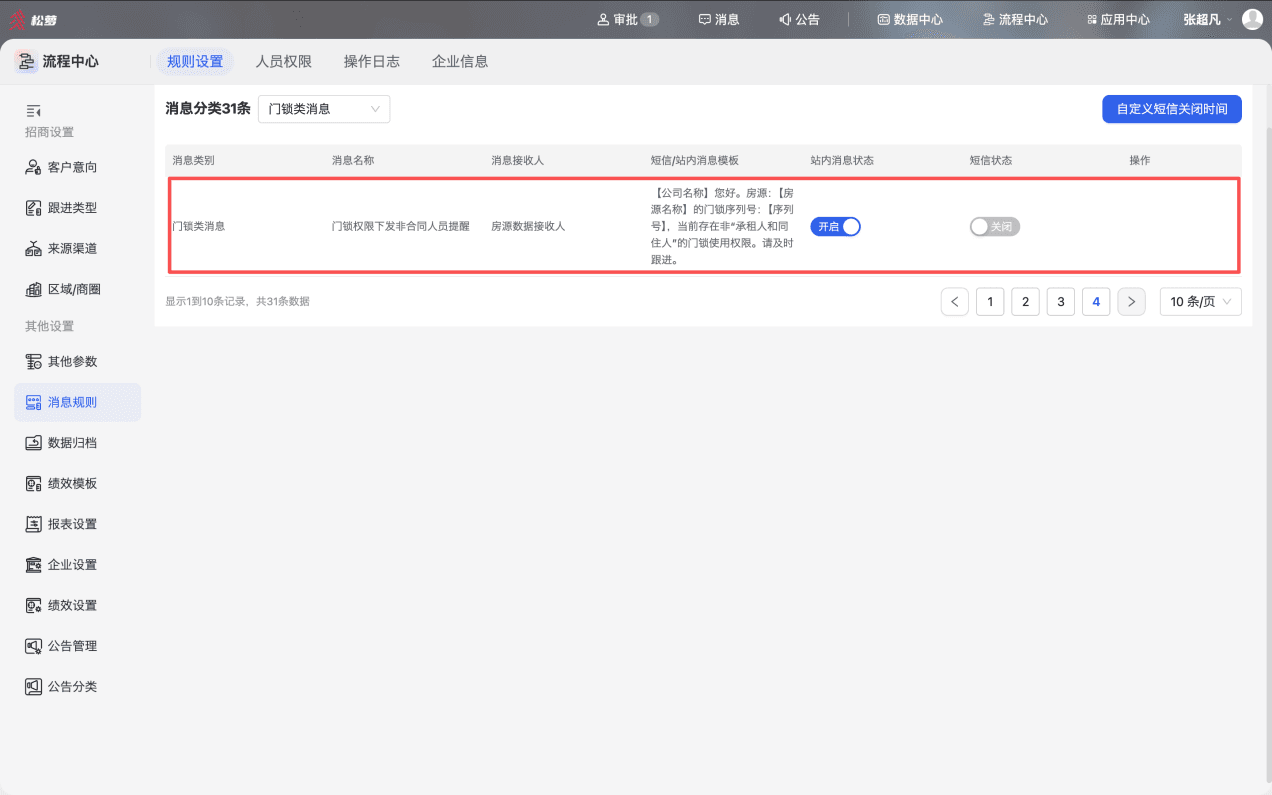Screen dimensions: 1272x795
Task: Click the next page arrow
Action: click(x=1131, y=302)
